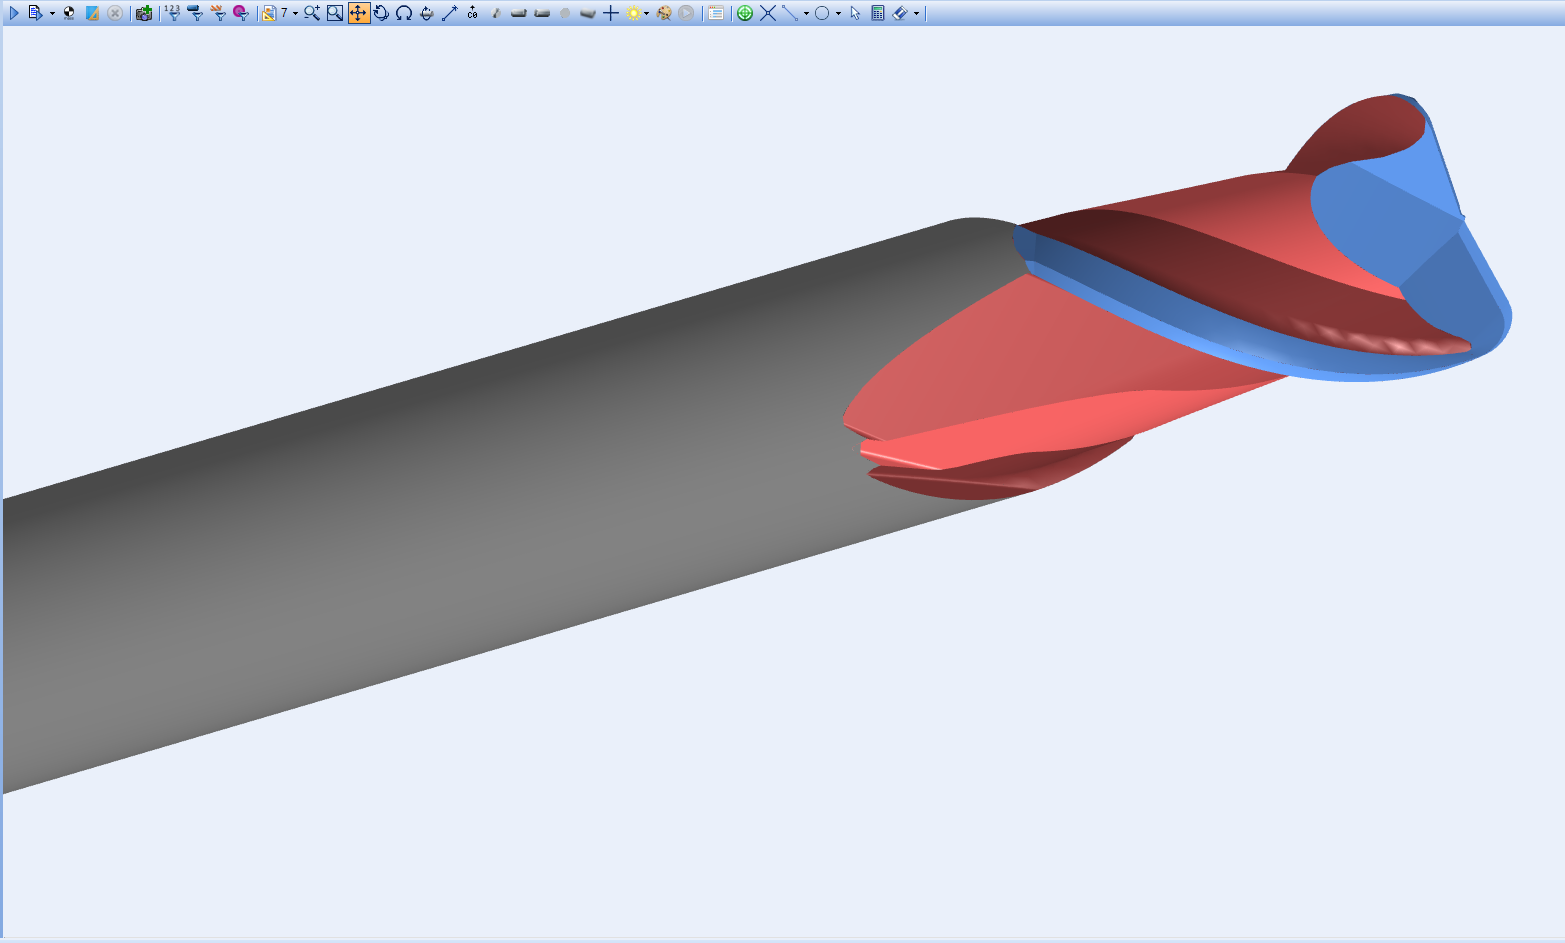The image size is (1565, 943).
Task: Select the arrow pointer tool
Action: pyautogui.click(x=855, y=13)
